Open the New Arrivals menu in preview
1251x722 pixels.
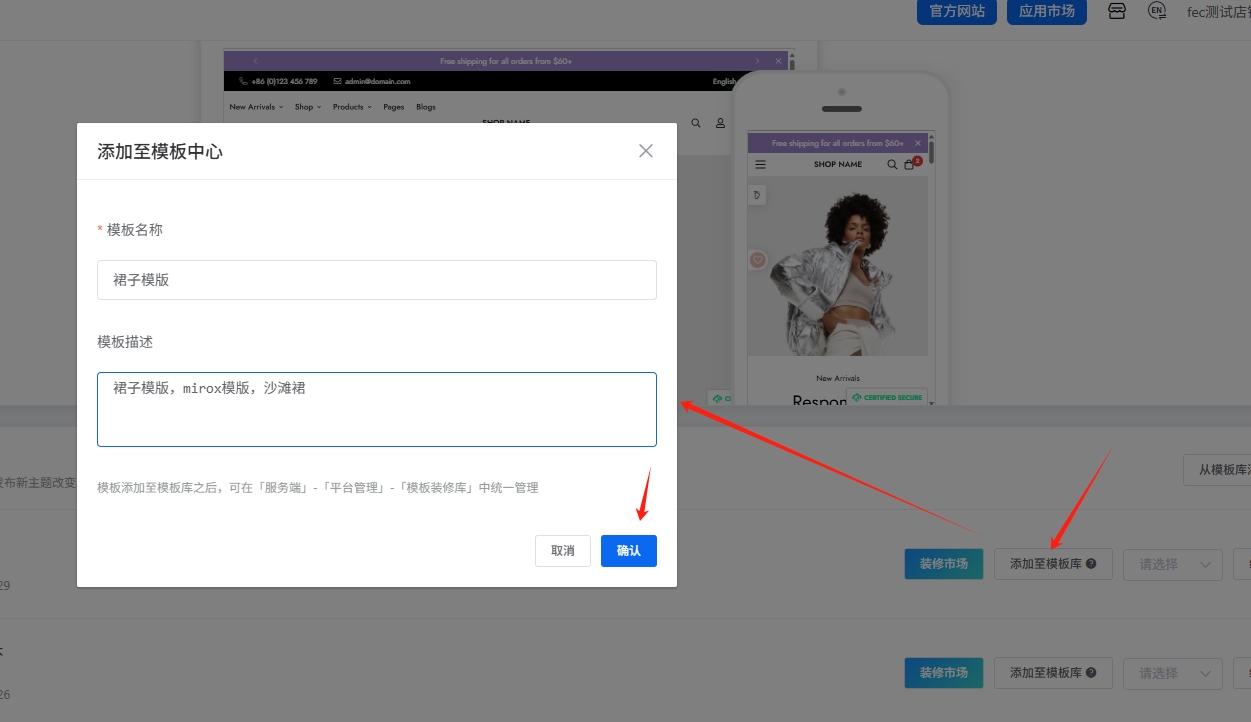tap(256, 107)
